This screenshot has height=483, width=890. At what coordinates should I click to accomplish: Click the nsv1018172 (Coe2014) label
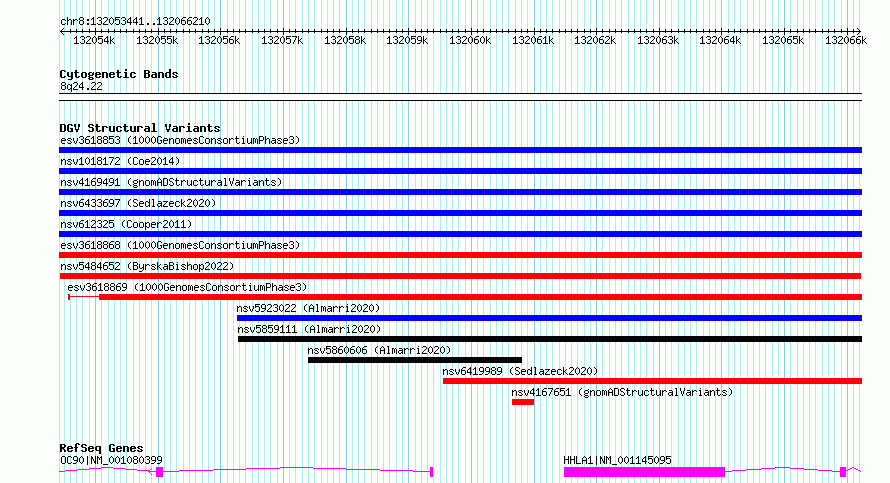point(120,161)
